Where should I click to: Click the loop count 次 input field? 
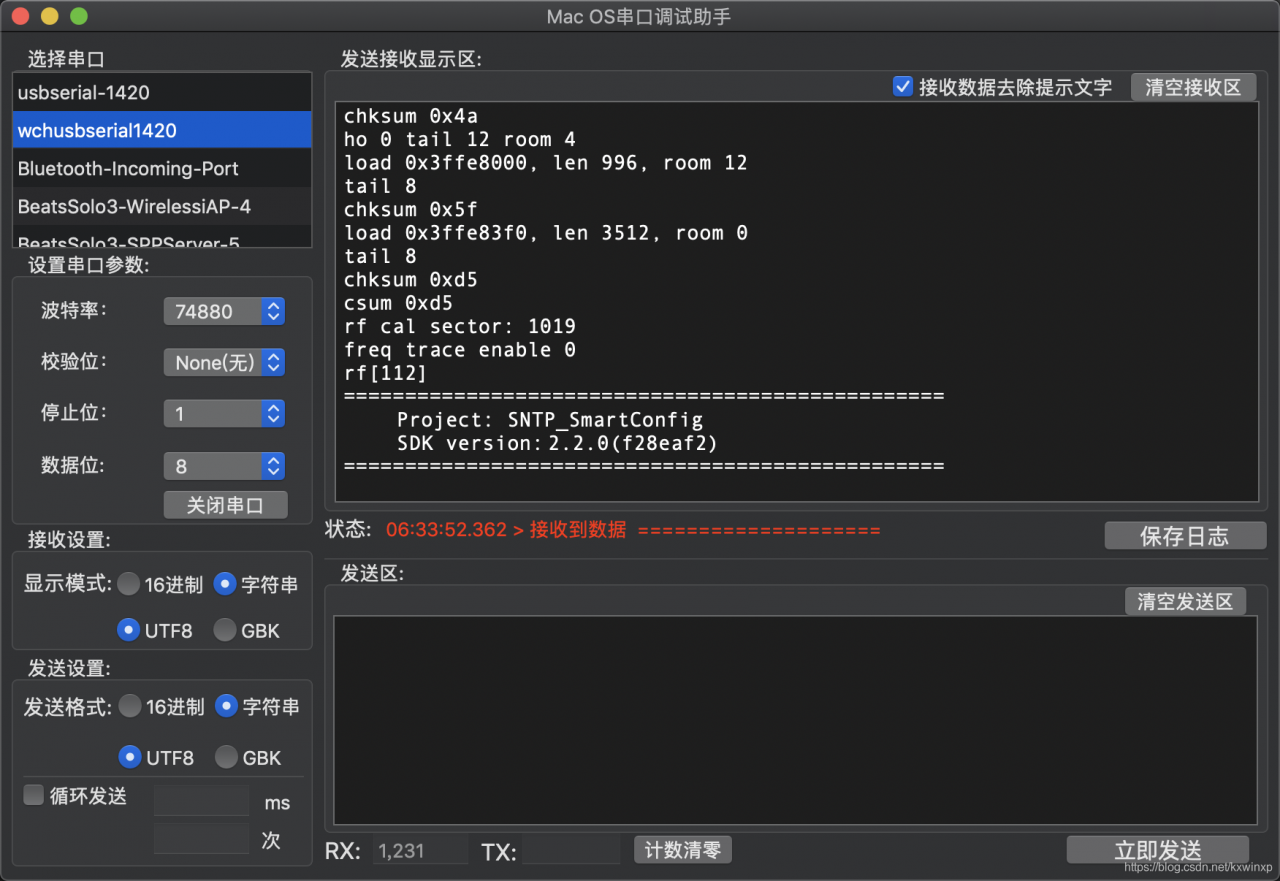point(201,839)
